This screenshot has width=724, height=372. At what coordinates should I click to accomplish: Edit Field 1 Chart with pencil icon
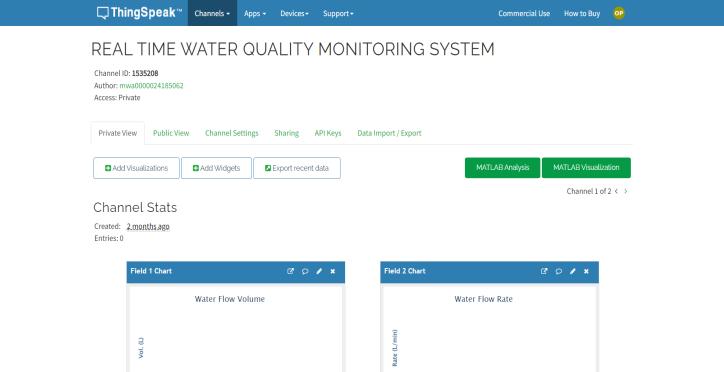[319, 271]
